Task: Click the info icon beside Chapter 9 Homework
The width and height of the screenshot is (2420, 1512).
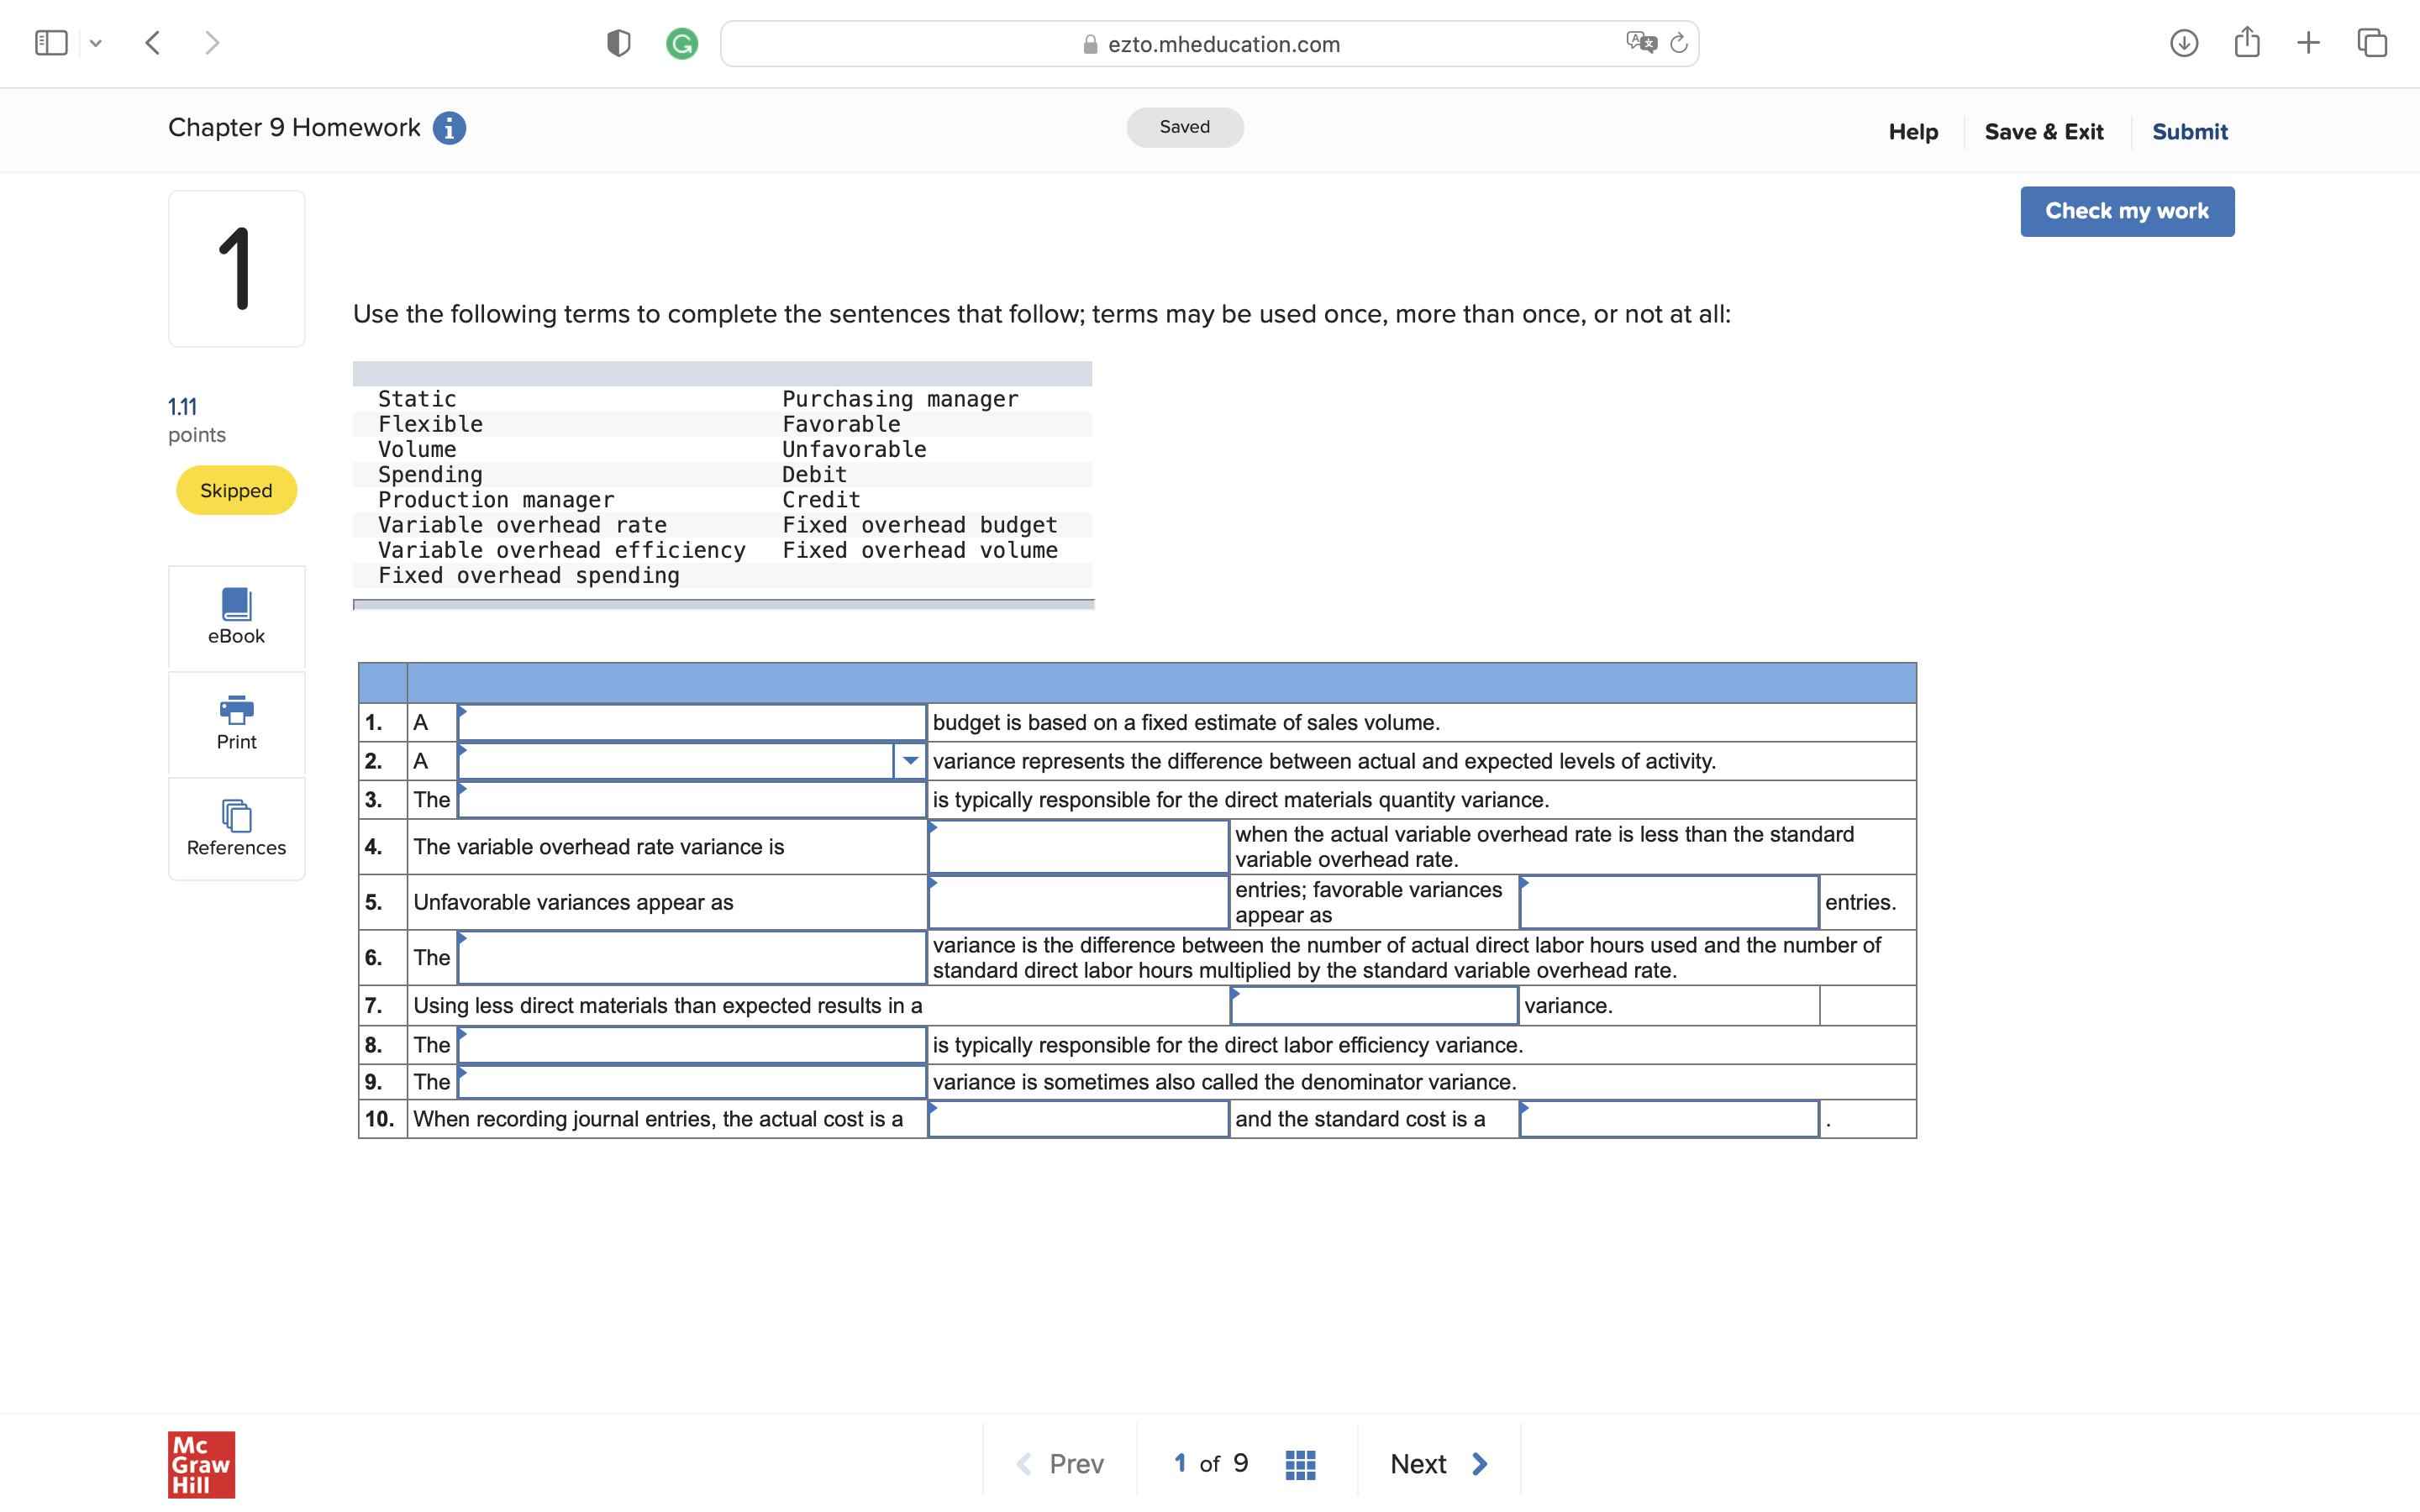Action: 449,128
